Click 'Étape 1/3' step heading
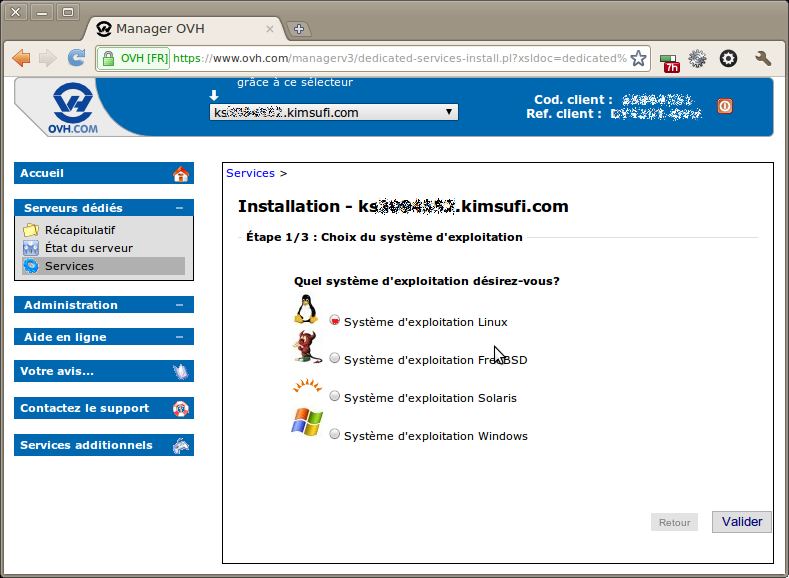The height and width of the screenshot is (578, 789). [x=384, y=237]
